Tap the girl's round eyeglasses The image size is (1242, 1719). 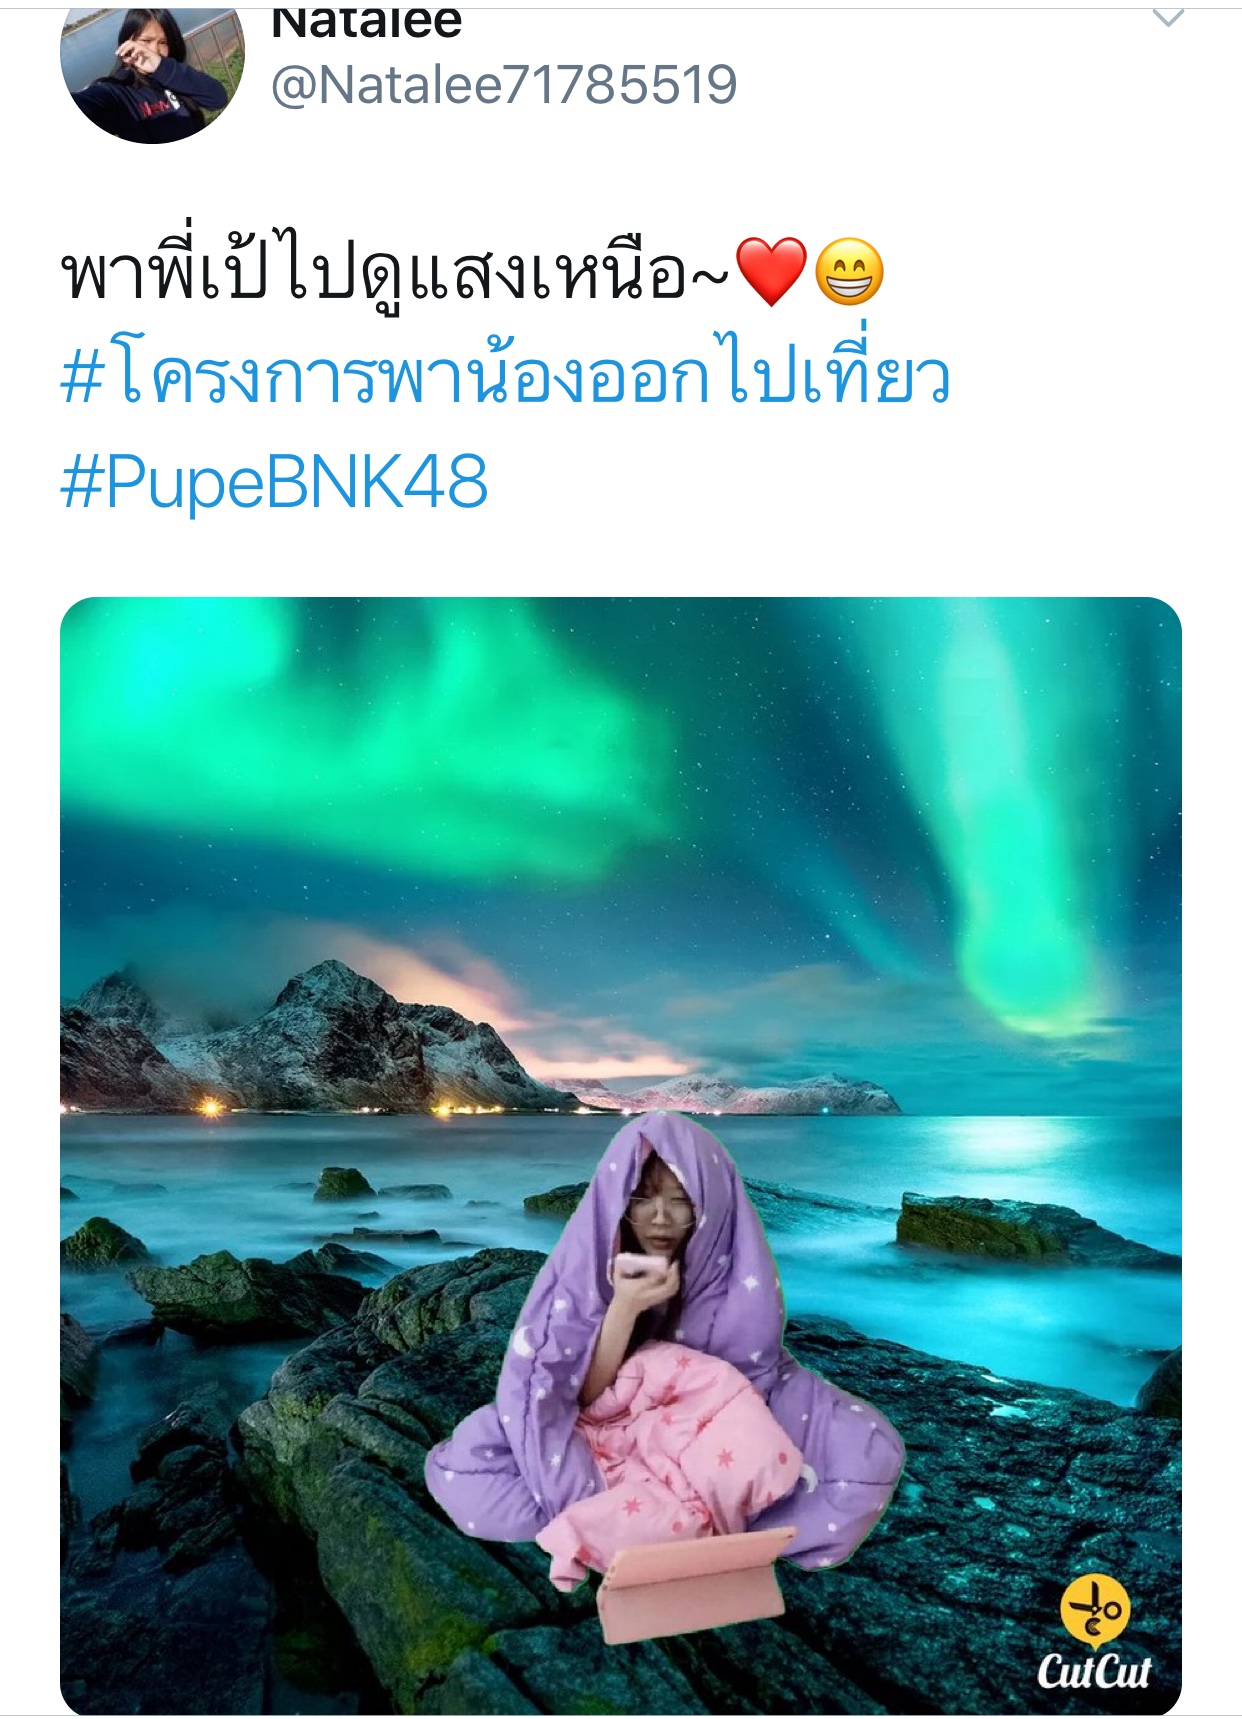pyautogui.click(x=661, y=1211)
